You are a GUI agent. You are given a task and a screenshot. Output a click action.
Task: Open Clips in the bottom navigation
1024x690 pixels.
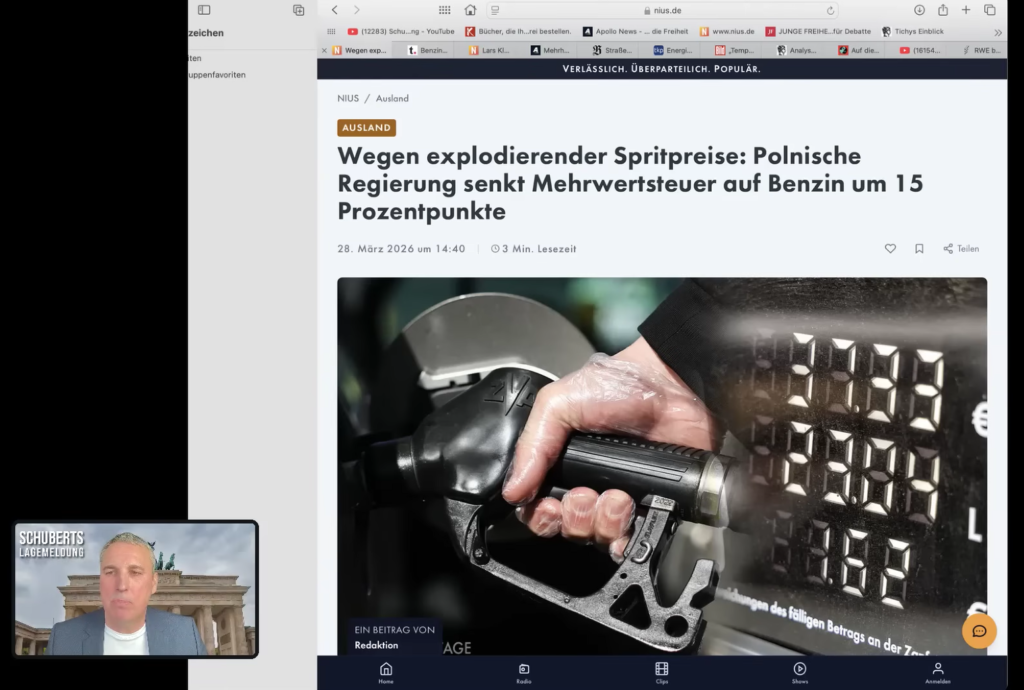[x=661, y=673]
